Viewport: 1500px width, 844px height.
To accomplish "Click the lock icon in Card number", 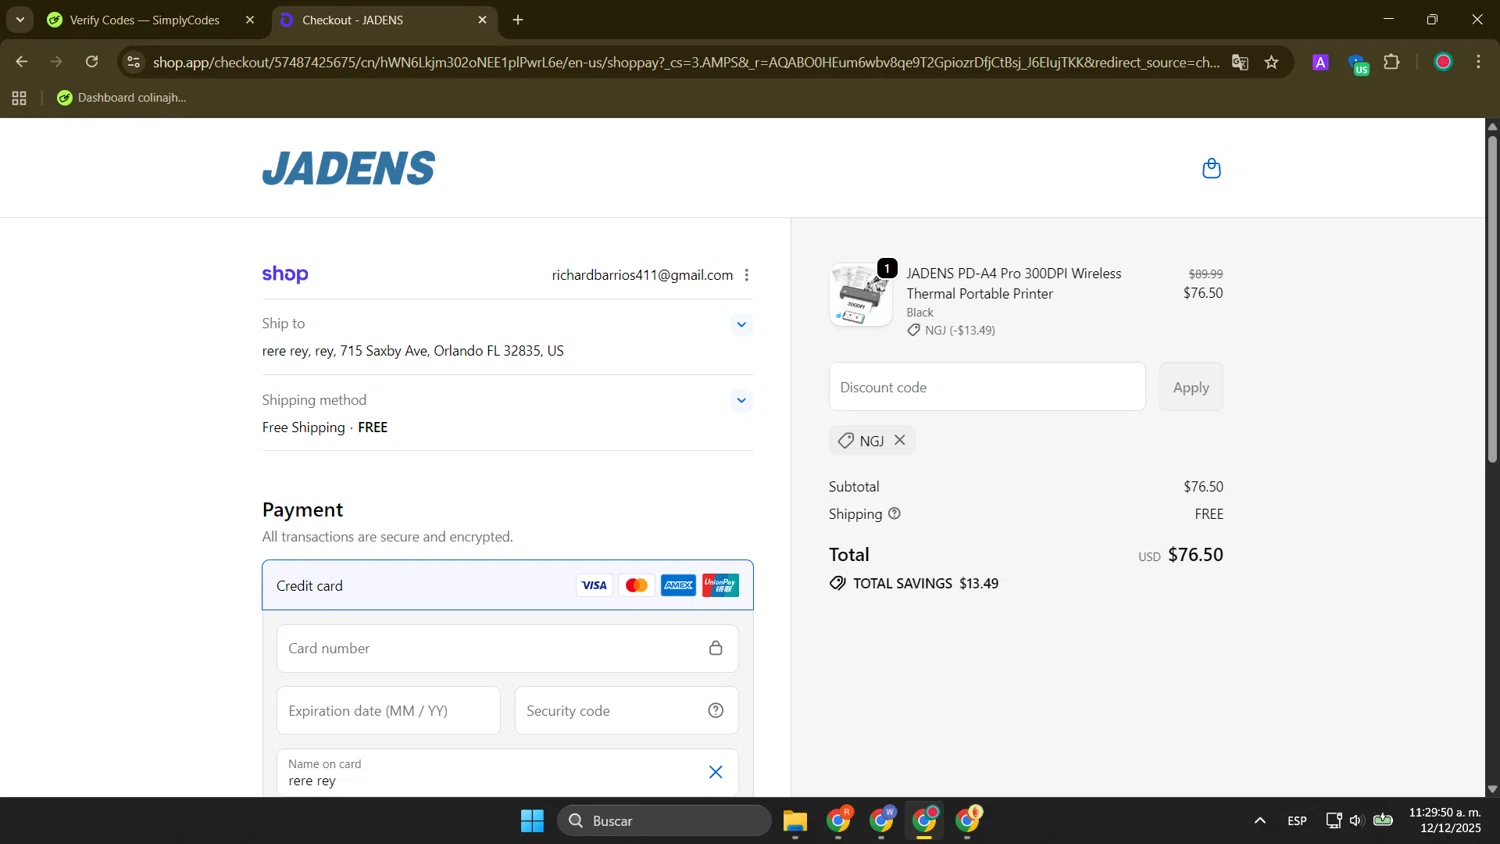I will [716, 648].
